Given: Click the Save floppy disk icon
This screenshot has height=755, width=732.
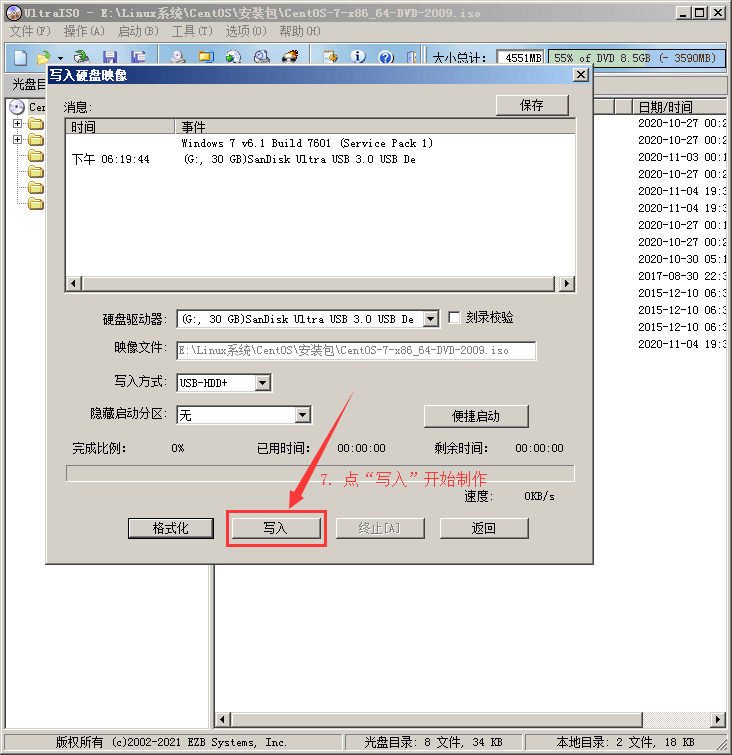Looking at the screenshot, I should 110,58.
